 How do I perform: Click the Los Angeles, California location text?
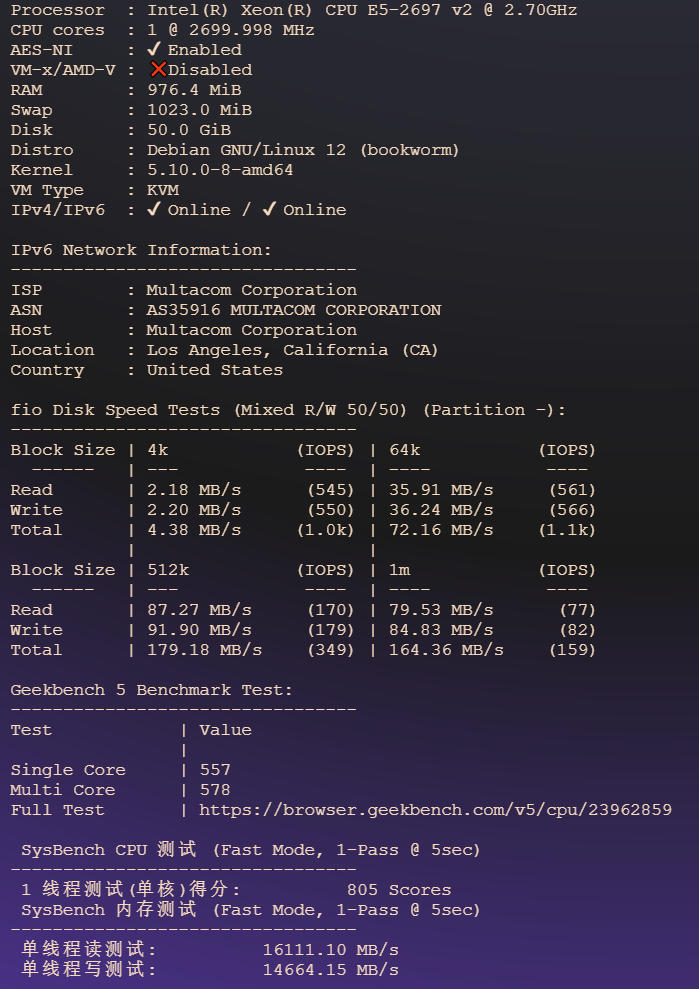(x=292, y=350)
